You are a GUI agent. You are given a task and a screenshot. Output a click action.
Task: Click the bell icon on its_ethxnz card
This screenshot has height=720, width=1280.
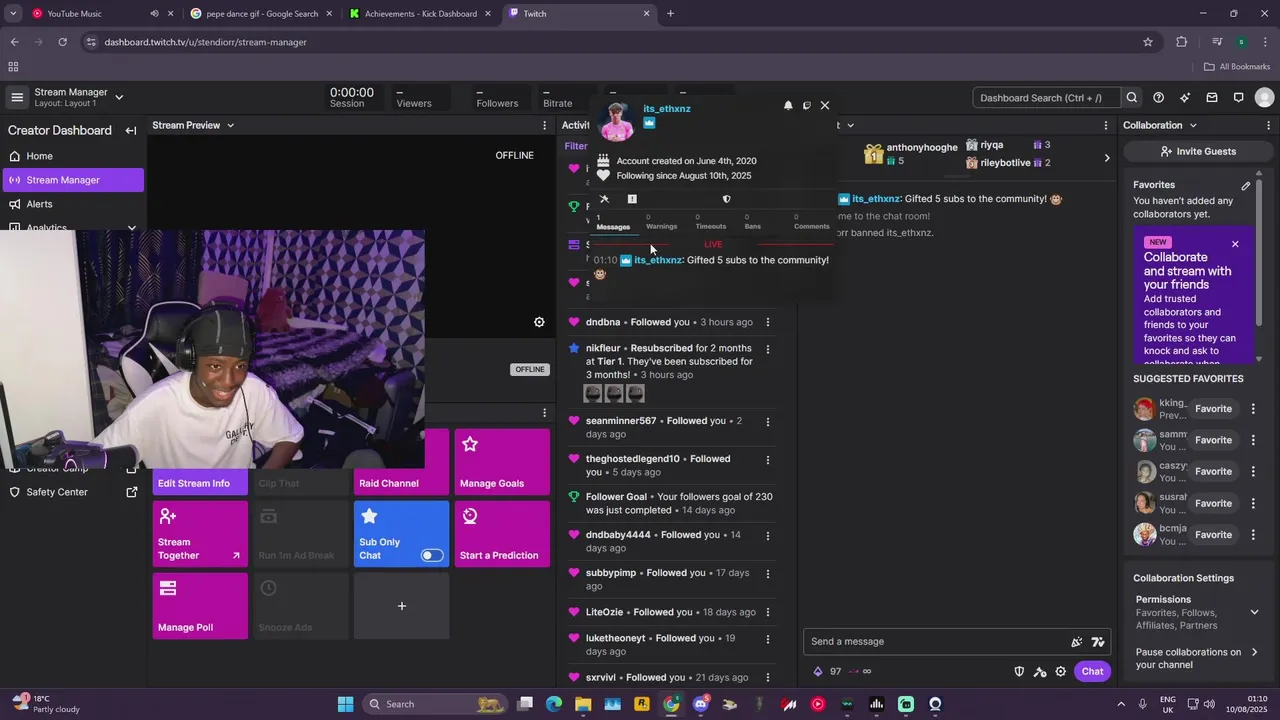(788, 105)
